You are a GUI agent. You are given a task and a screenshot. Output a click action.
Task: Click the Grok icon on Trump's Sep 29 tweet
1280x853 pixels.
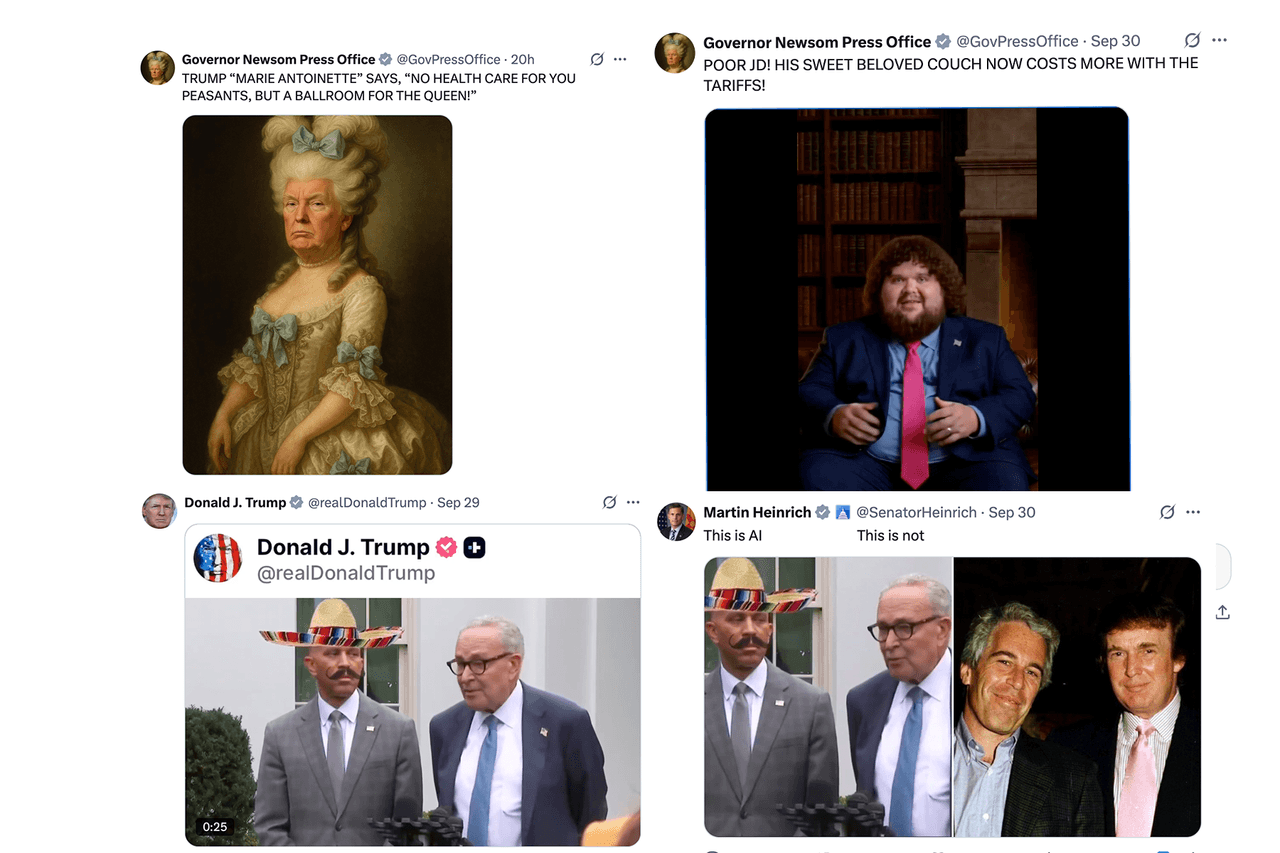point(609,501)
